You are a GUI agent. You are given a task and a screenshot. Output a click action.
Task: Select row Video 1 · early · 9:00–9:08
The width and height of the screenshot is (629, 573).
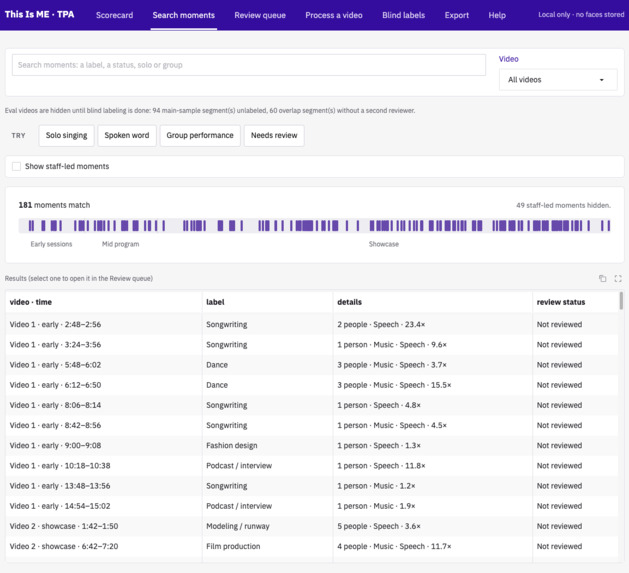312,445
